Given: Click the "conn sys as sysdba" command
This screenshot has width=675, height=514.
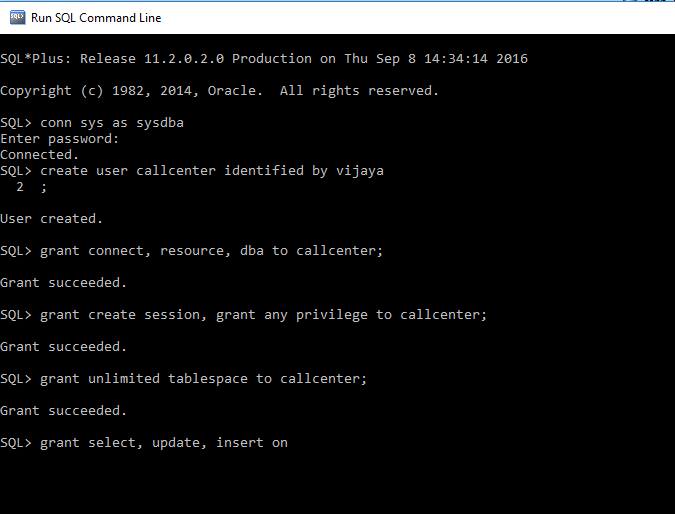Looking at the screenshot, I should (112, 123).
